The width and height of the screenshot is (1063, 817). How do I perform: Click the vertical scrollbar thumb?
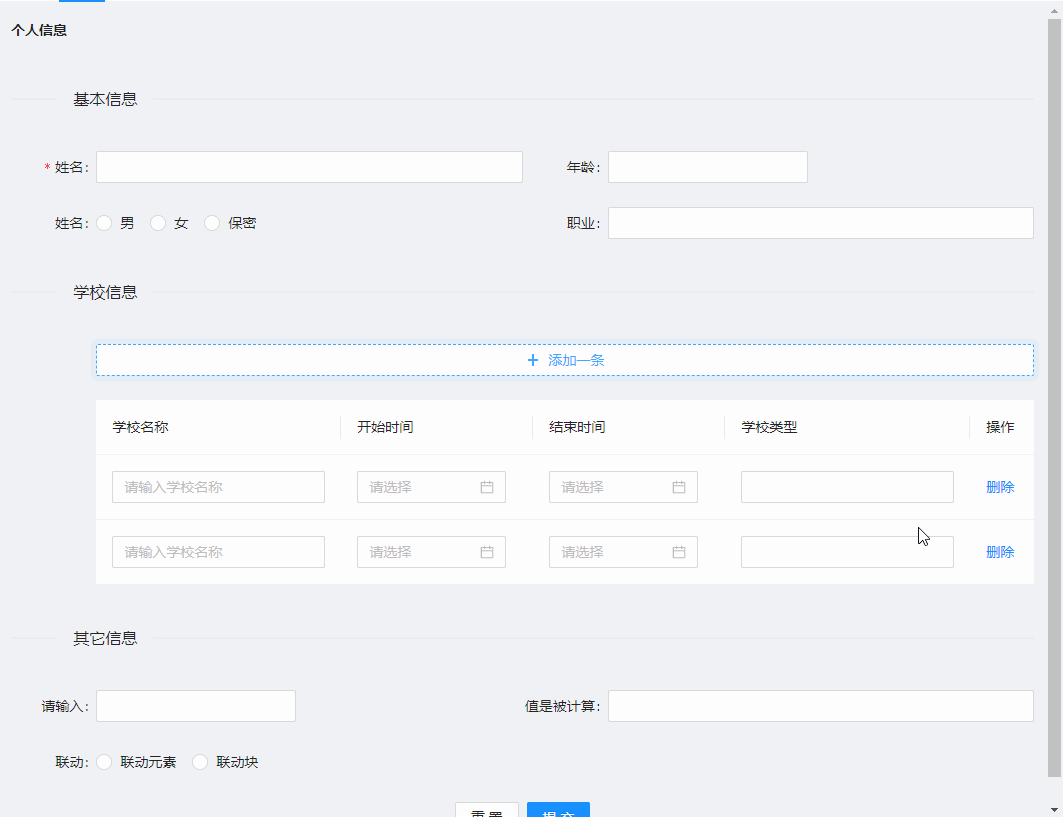click(x=1054, y=397)
